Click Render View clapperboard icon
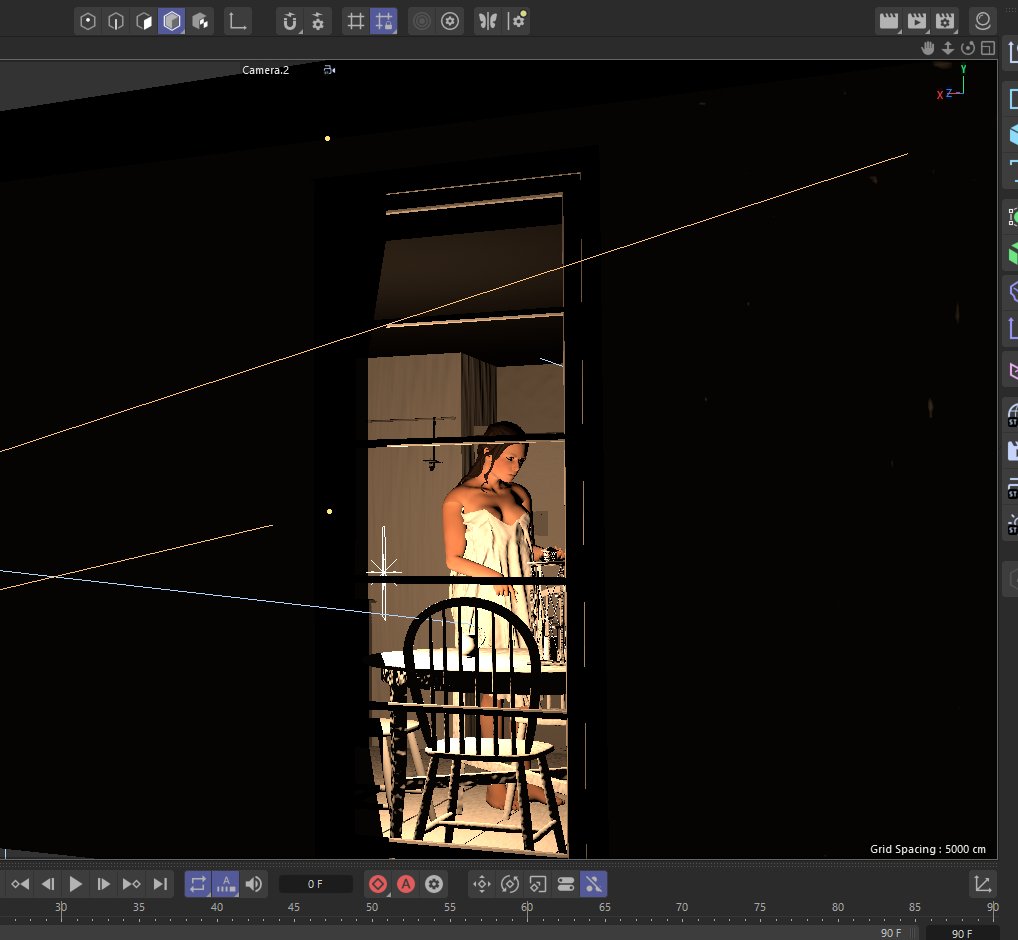 888,21
